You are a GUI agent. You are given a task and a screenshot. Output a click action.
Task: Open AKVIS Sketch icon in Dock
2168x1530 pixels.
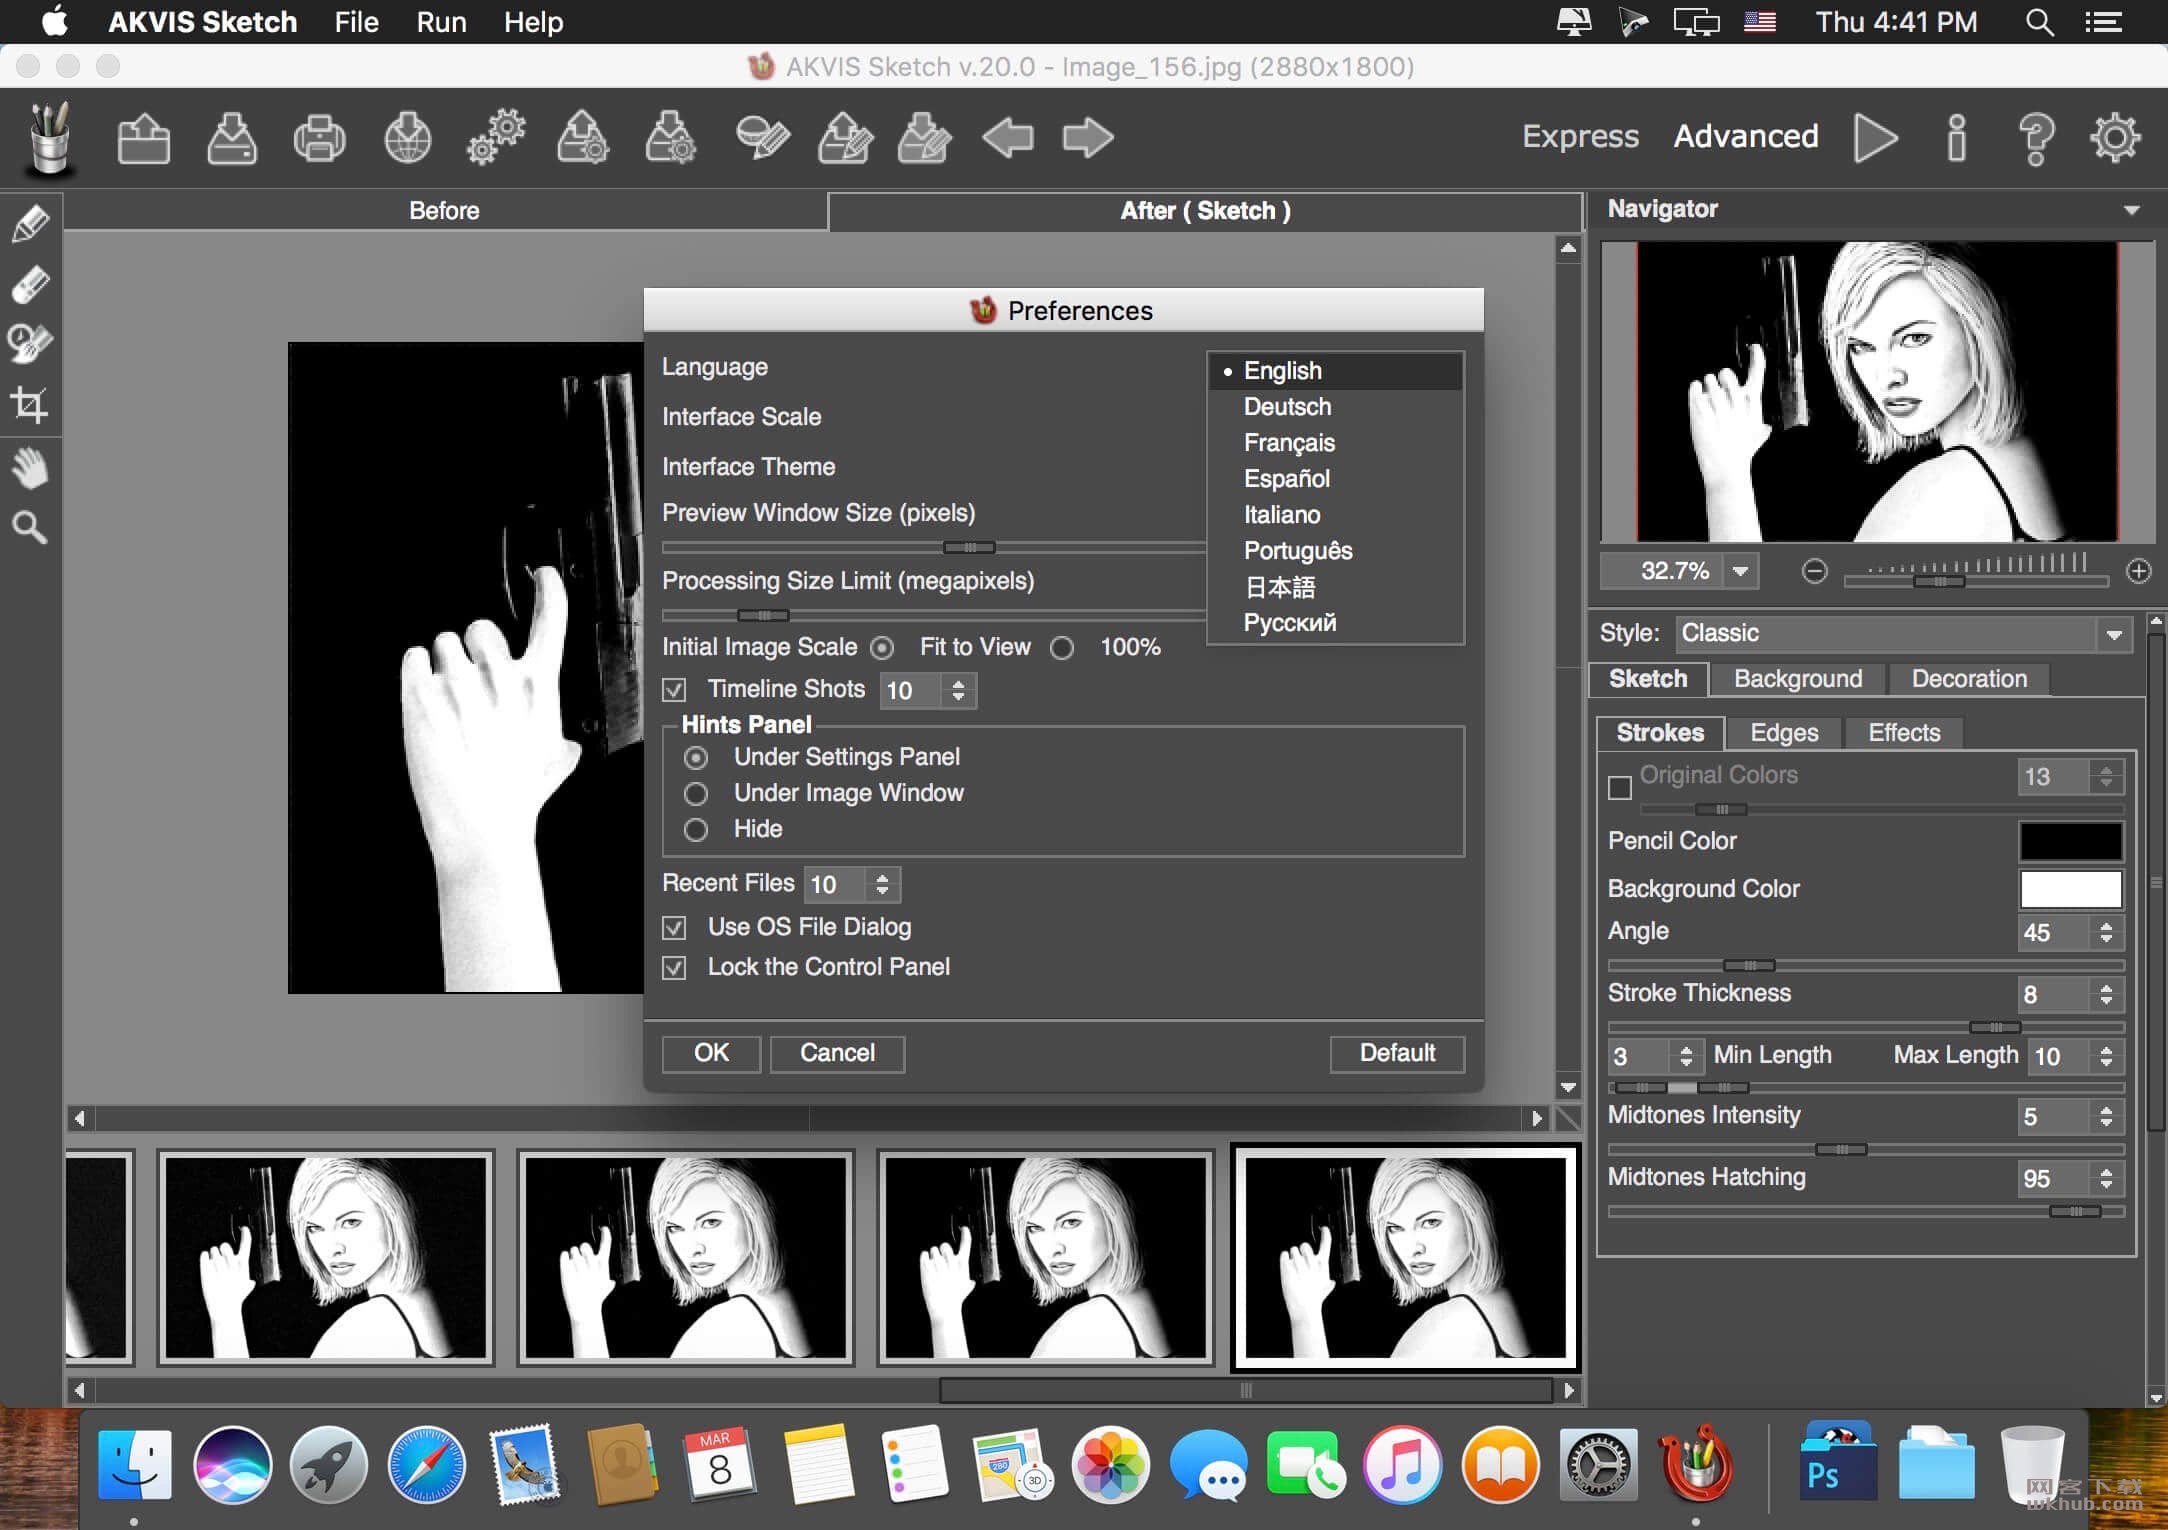click(x=1697, y=1464)
